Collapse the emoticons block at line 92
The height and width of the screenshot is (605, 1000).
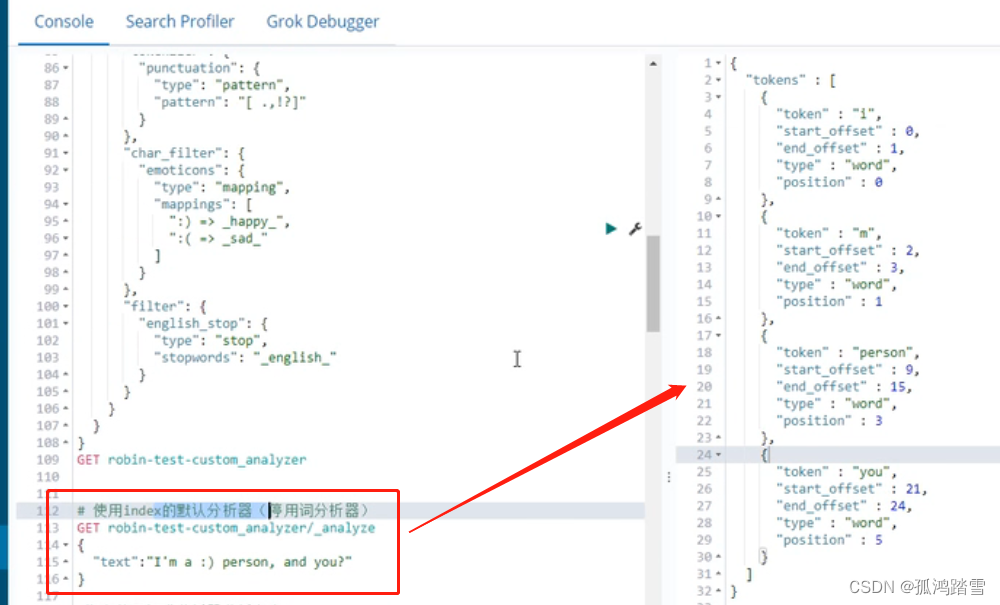[66, 171]
